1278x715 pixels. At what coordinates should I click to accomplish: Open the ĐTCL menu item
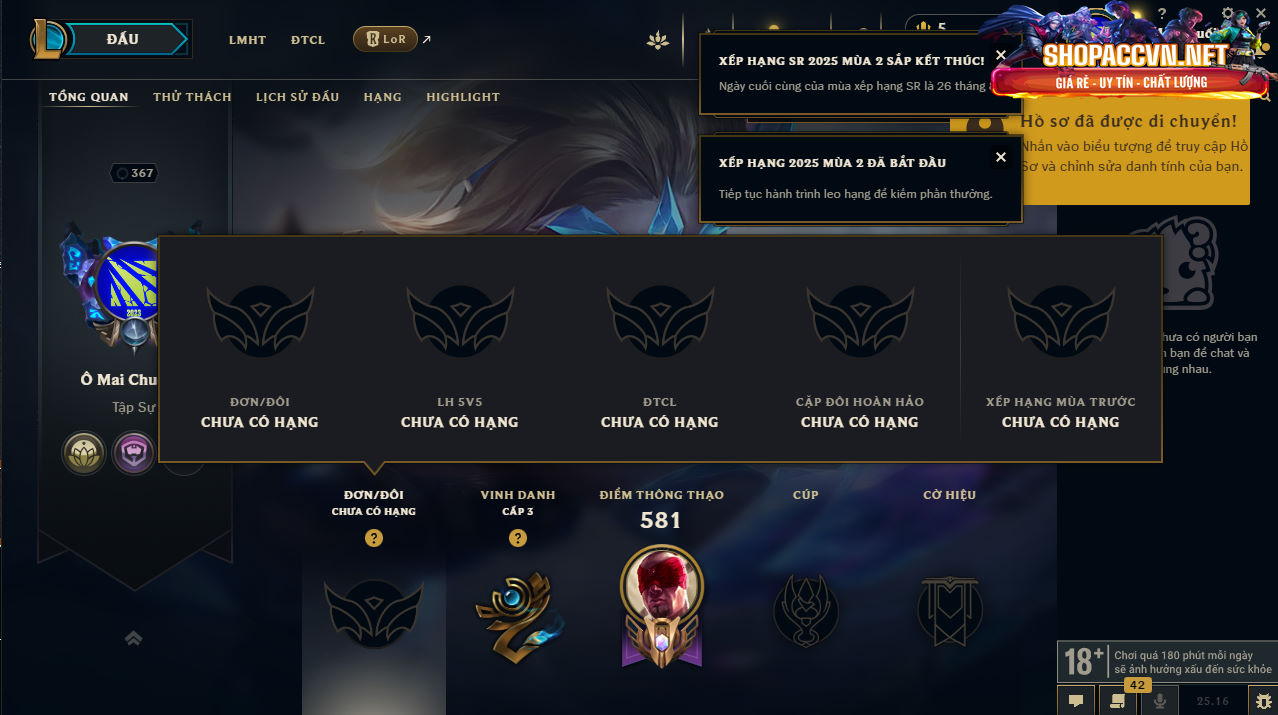pyautogui.click(x=308, y=40)
